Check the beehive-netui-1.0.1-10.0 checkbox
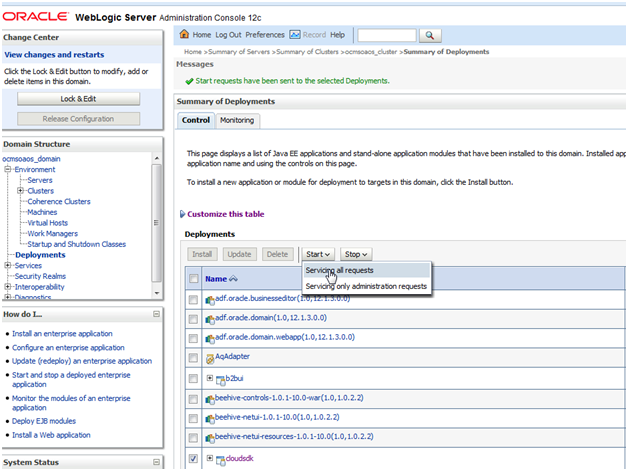This screenshot has height=471, width=628. [193, 419]
